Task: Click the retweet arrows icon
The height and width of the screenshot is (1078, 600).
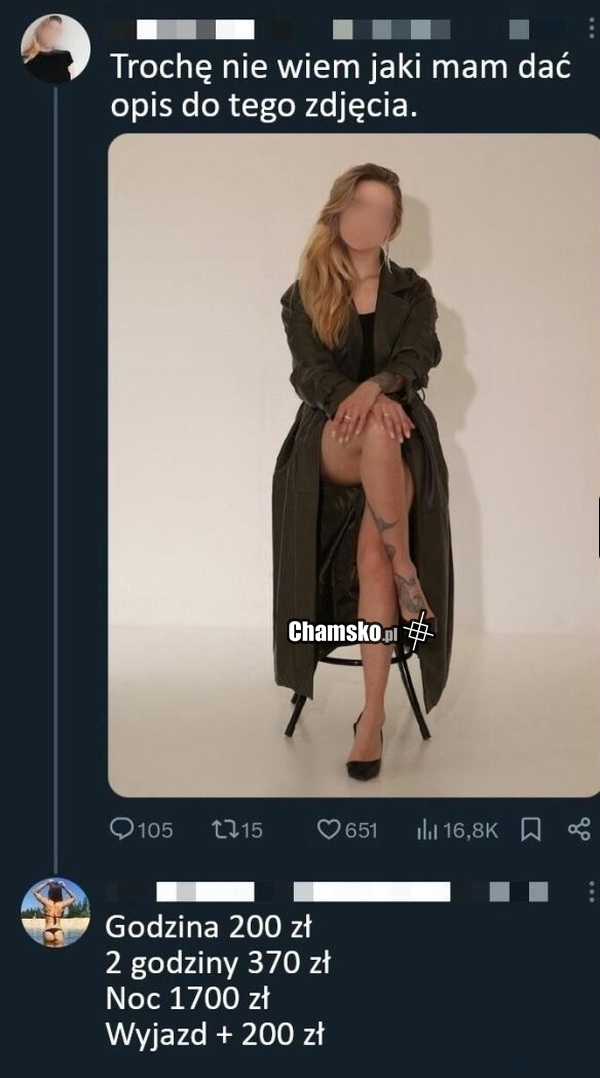Action: point(224,829)
